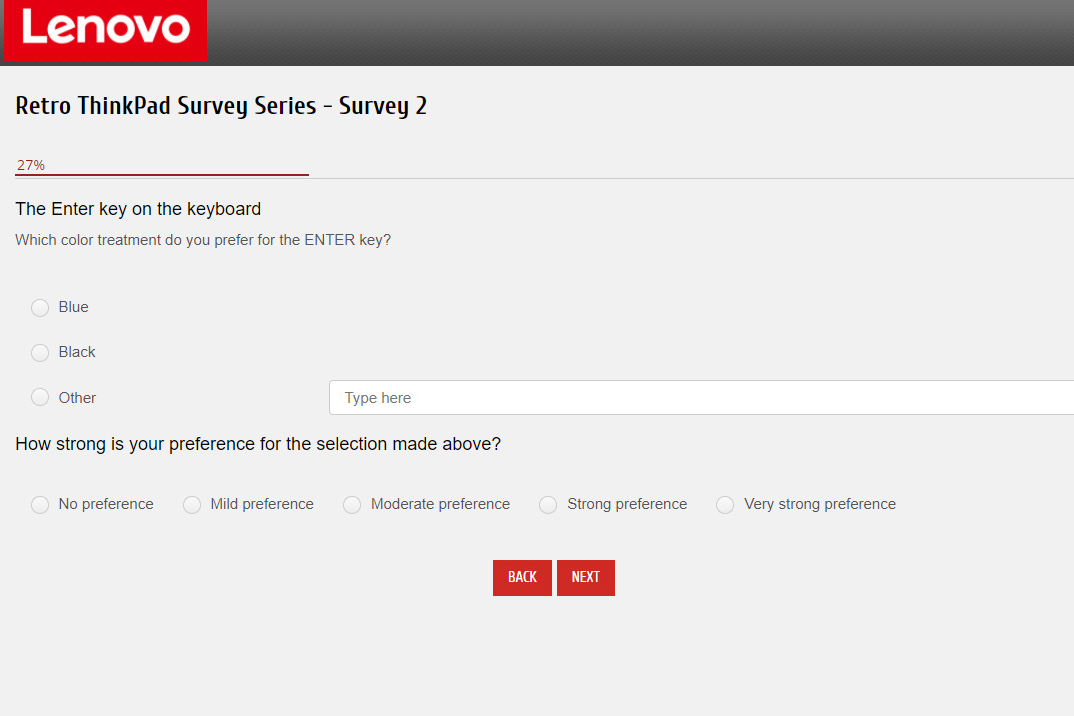Click 'The Enter key on the keyboard' heading
The image size is (1074, 716).
click(138, 209)
